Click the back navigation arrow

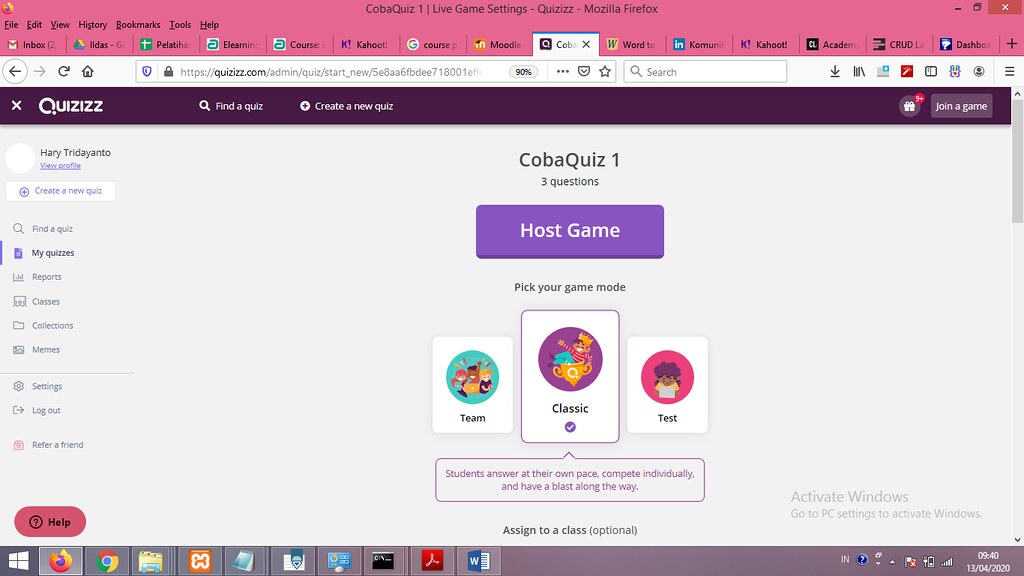pos(15,71)
